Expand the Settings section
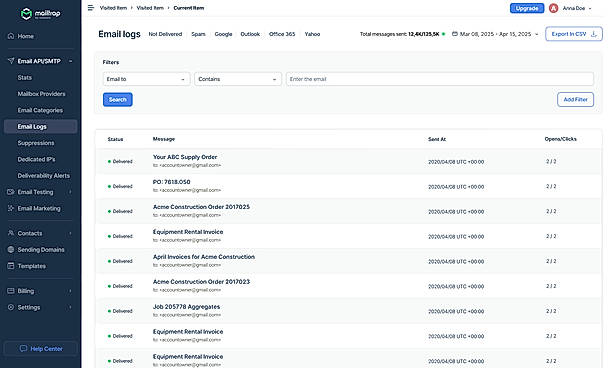The height and width of the screenshot is (368, 615). click(71, 308)
